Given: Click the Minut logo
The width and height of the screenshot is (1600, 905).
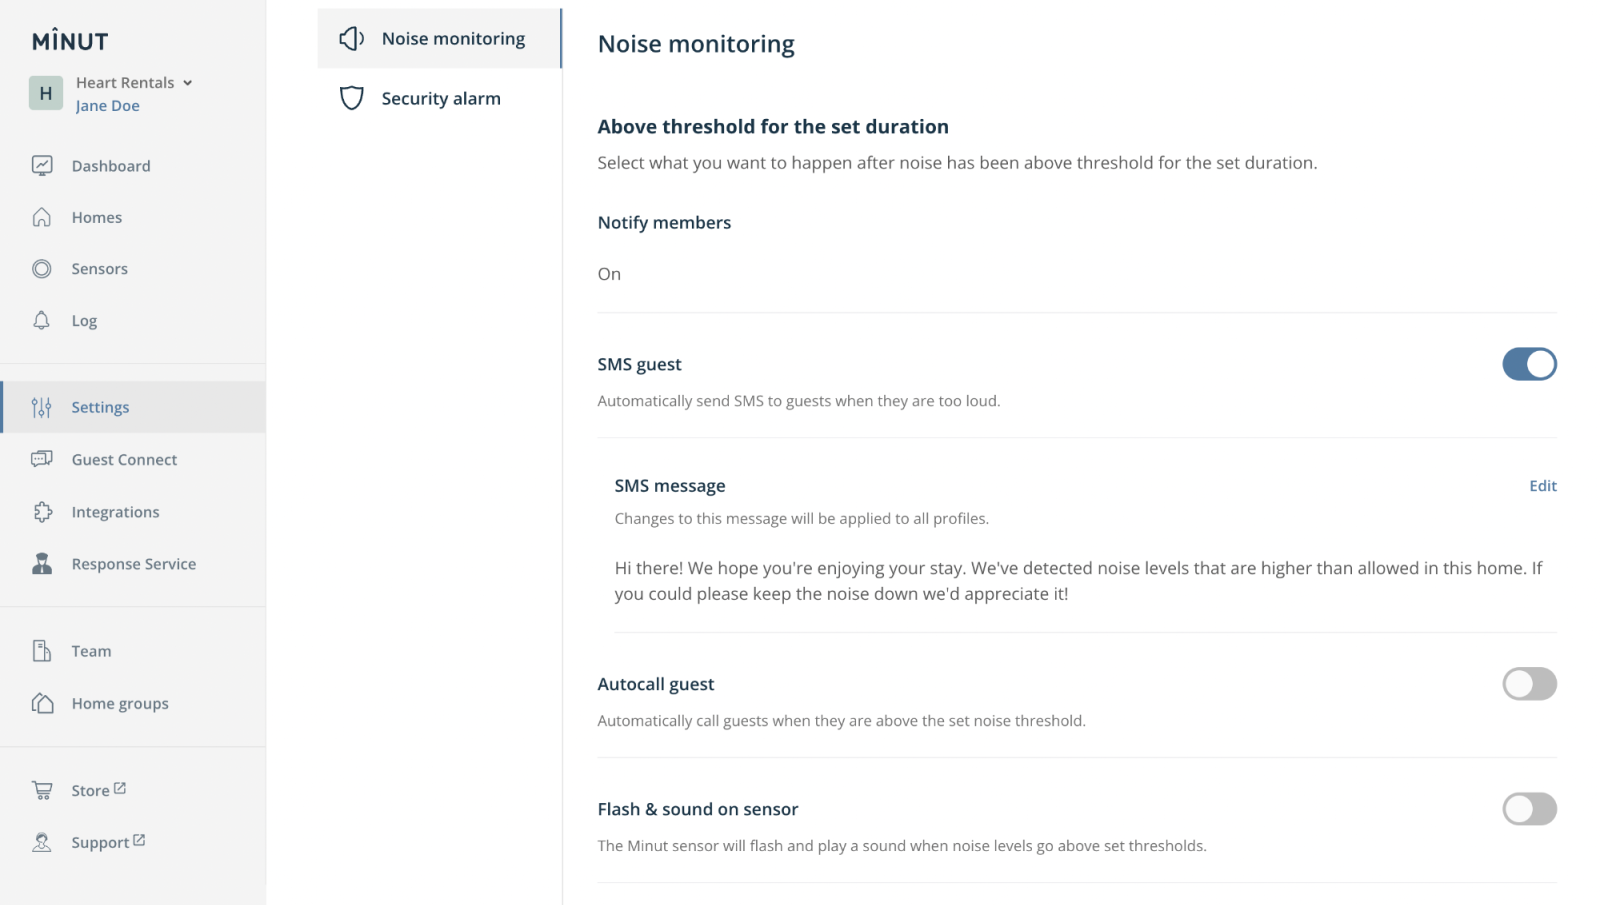Looking at the screenshot, I should click(x=70, y=41).
